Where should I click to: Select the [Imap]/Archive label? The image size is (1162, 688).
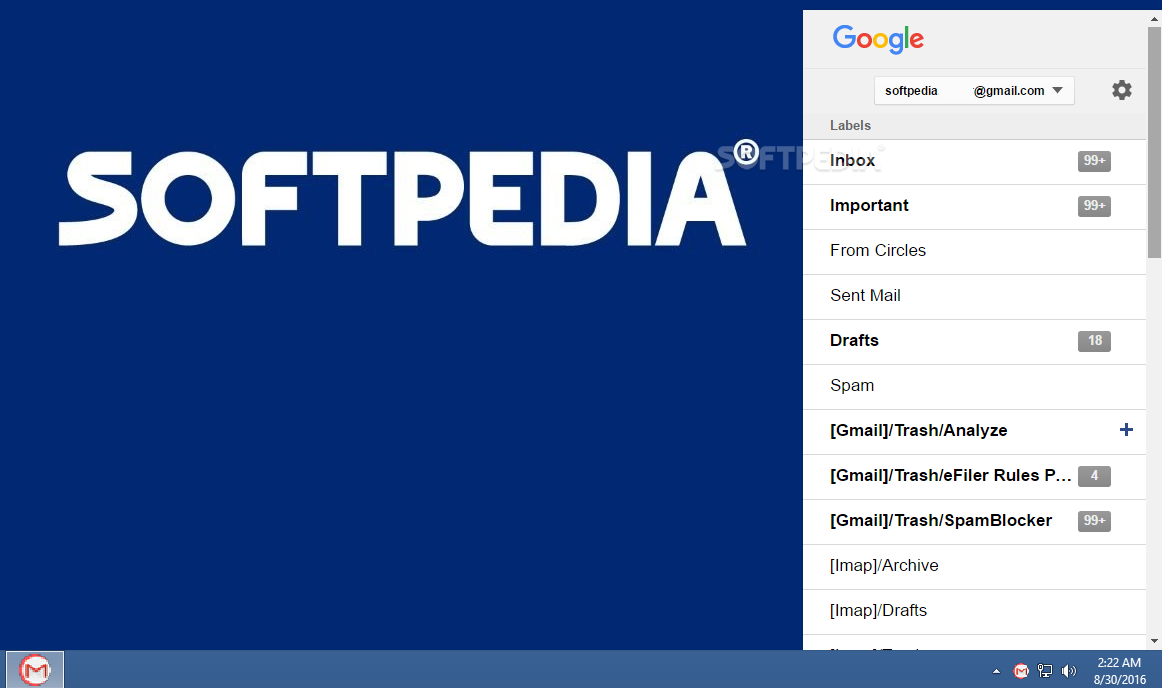975,567
